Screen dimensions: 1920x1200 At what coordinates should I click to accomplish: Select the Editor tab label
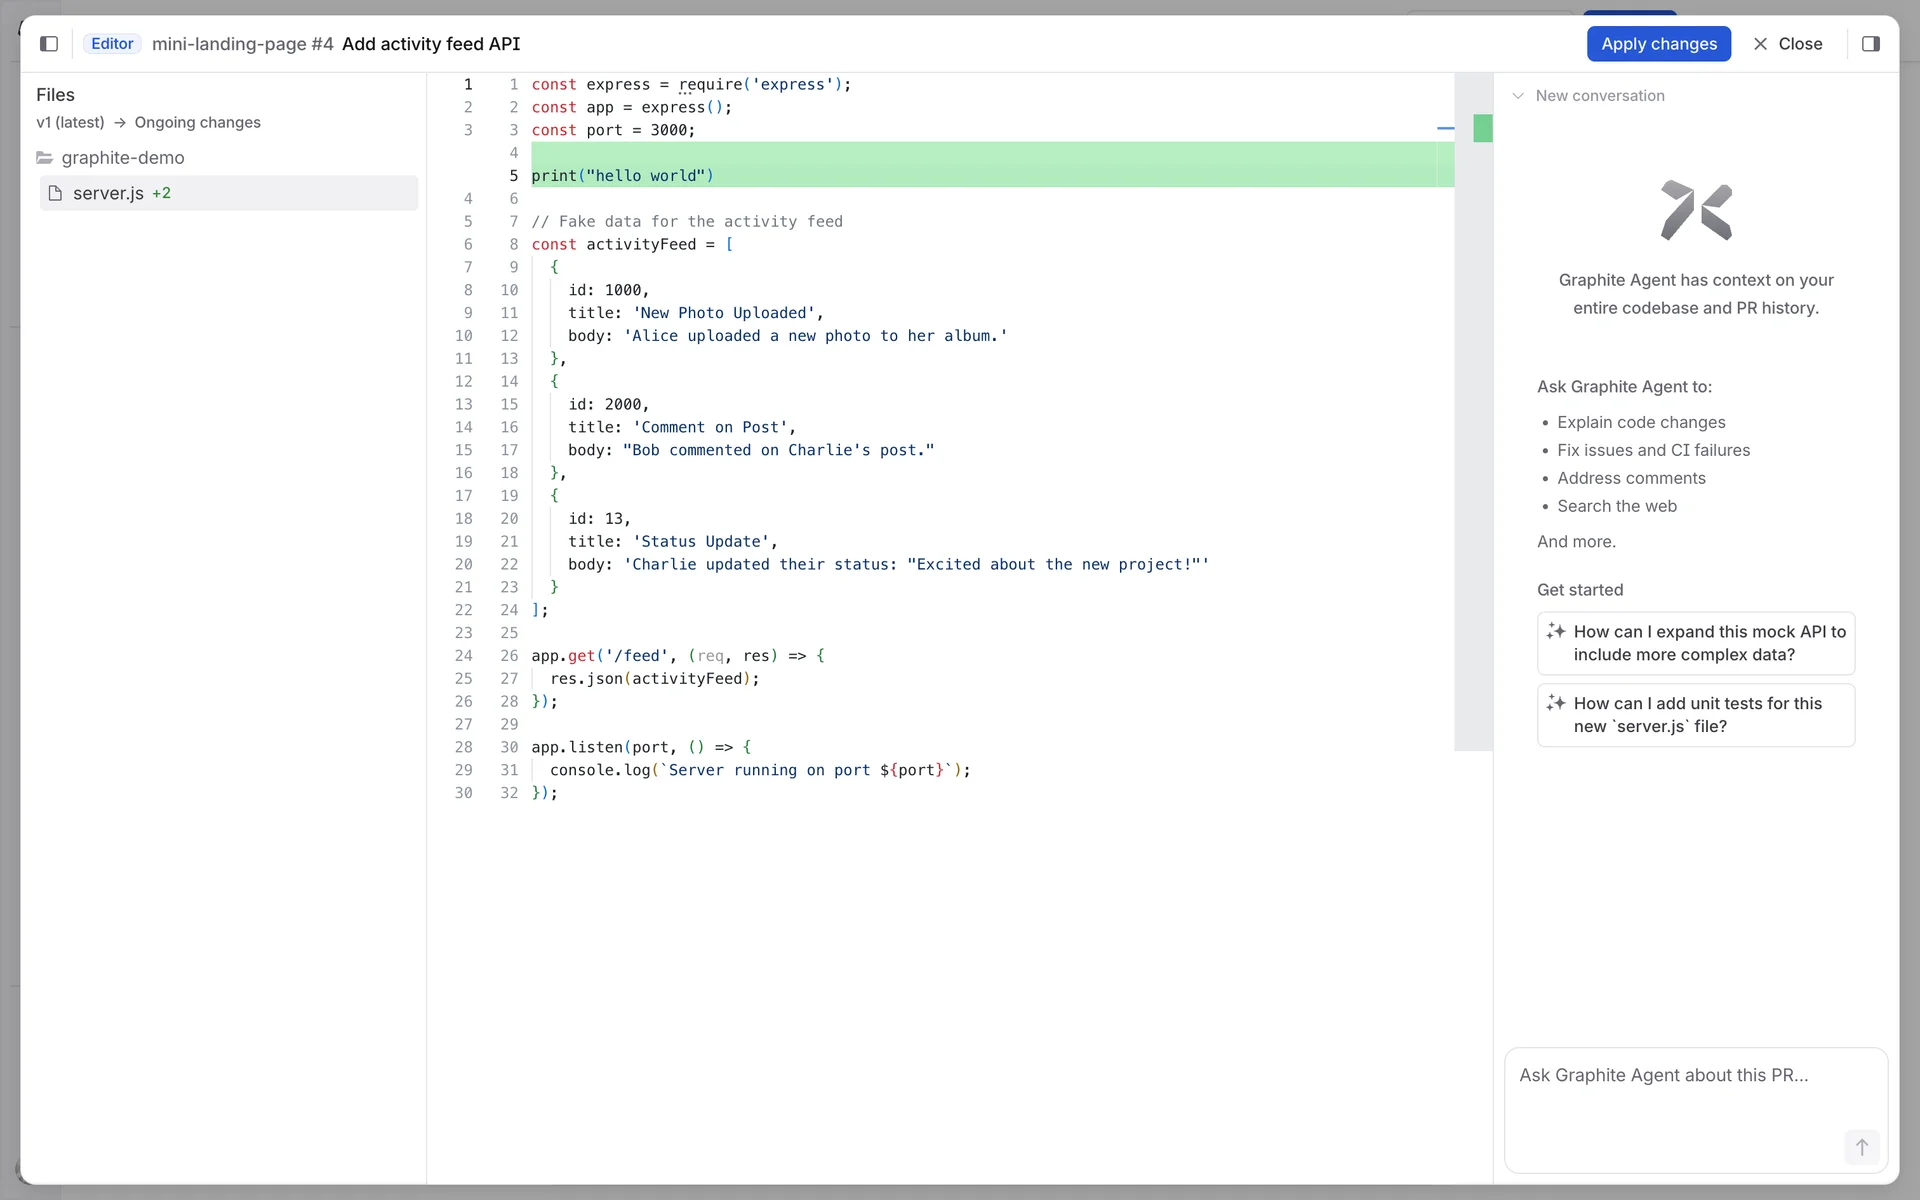coord(112,44)
